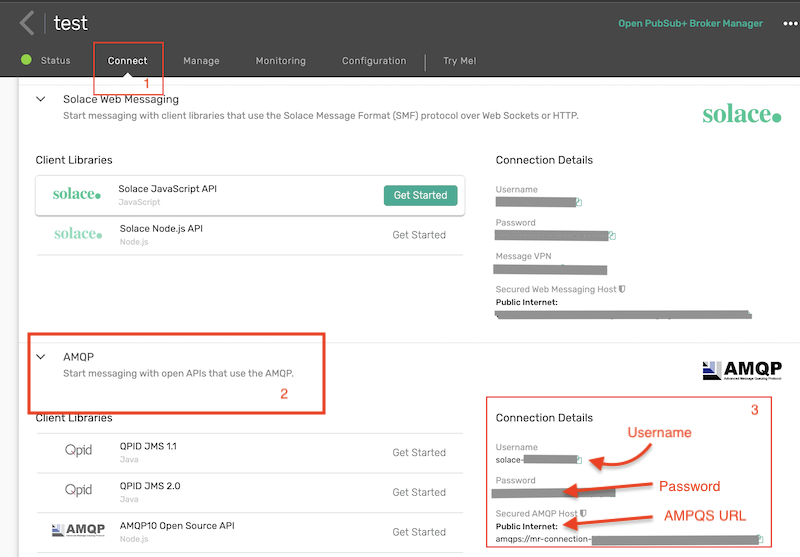The width and height of the screenshot is (800, 557).
Task: Select the QPID JMS 2.0 library title
Action: coord(150,486)
